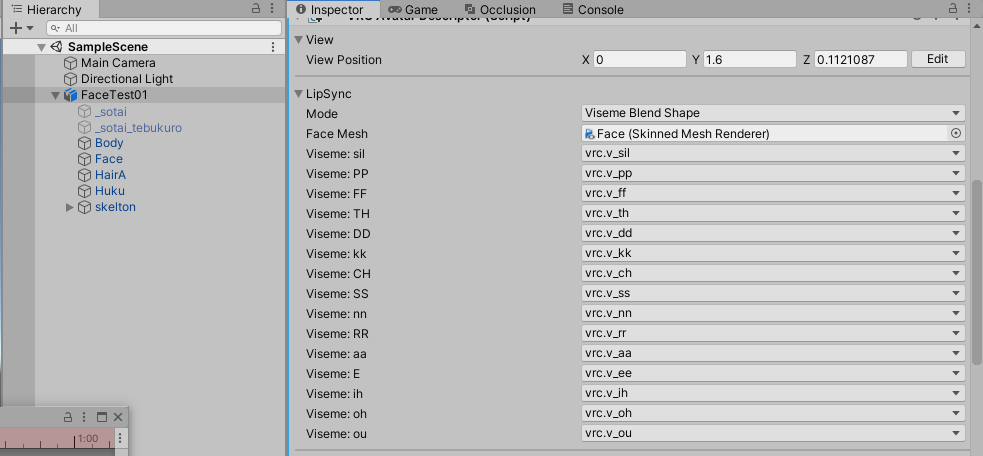The width and height of the screenshot is (983, 456).
Task: Select the Directional Light object
Action: (127, 79)
